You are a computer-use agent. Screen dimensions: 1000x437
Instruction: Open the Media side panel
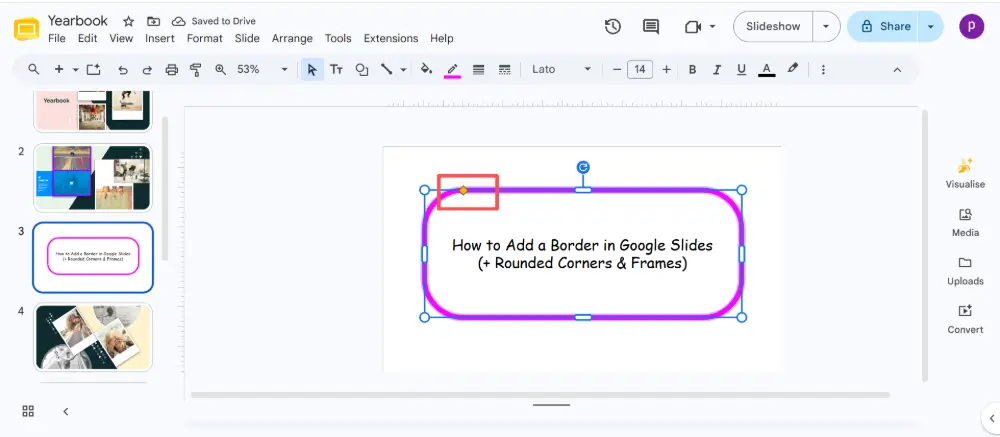[x=965, y=223]
